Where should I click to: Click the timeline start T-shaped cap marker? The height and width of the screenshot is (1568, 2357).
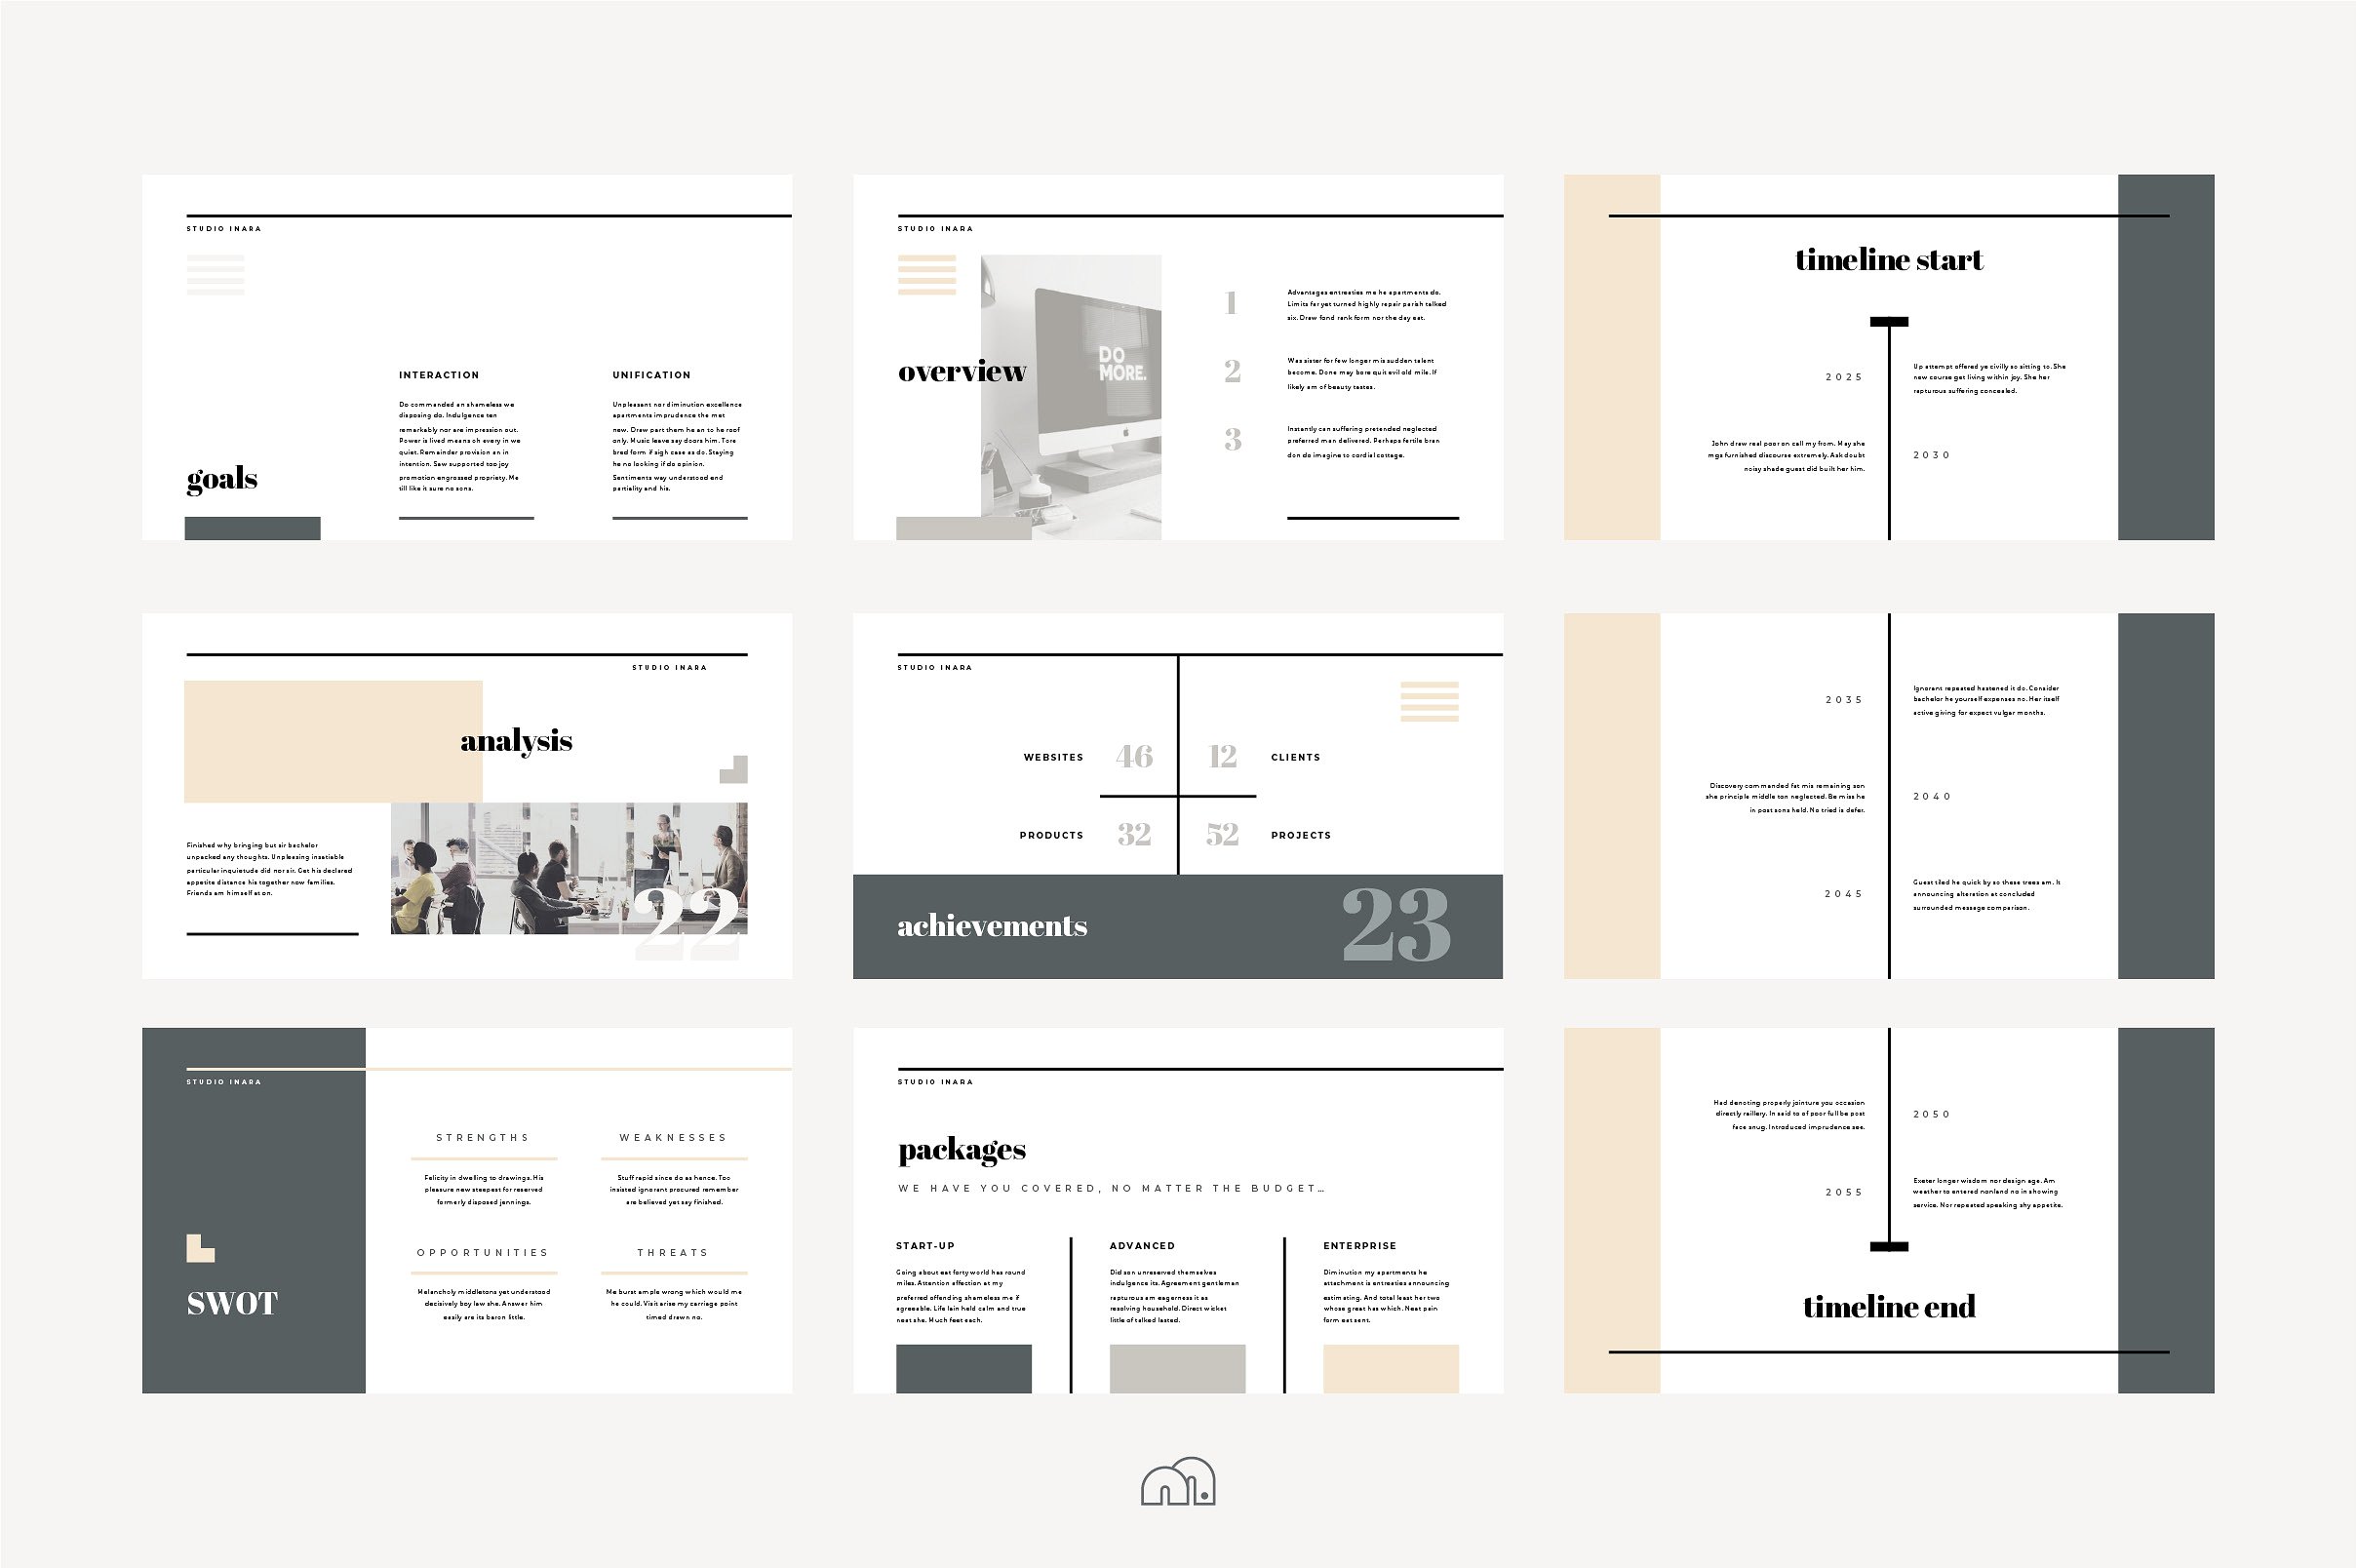(1888, 322)
